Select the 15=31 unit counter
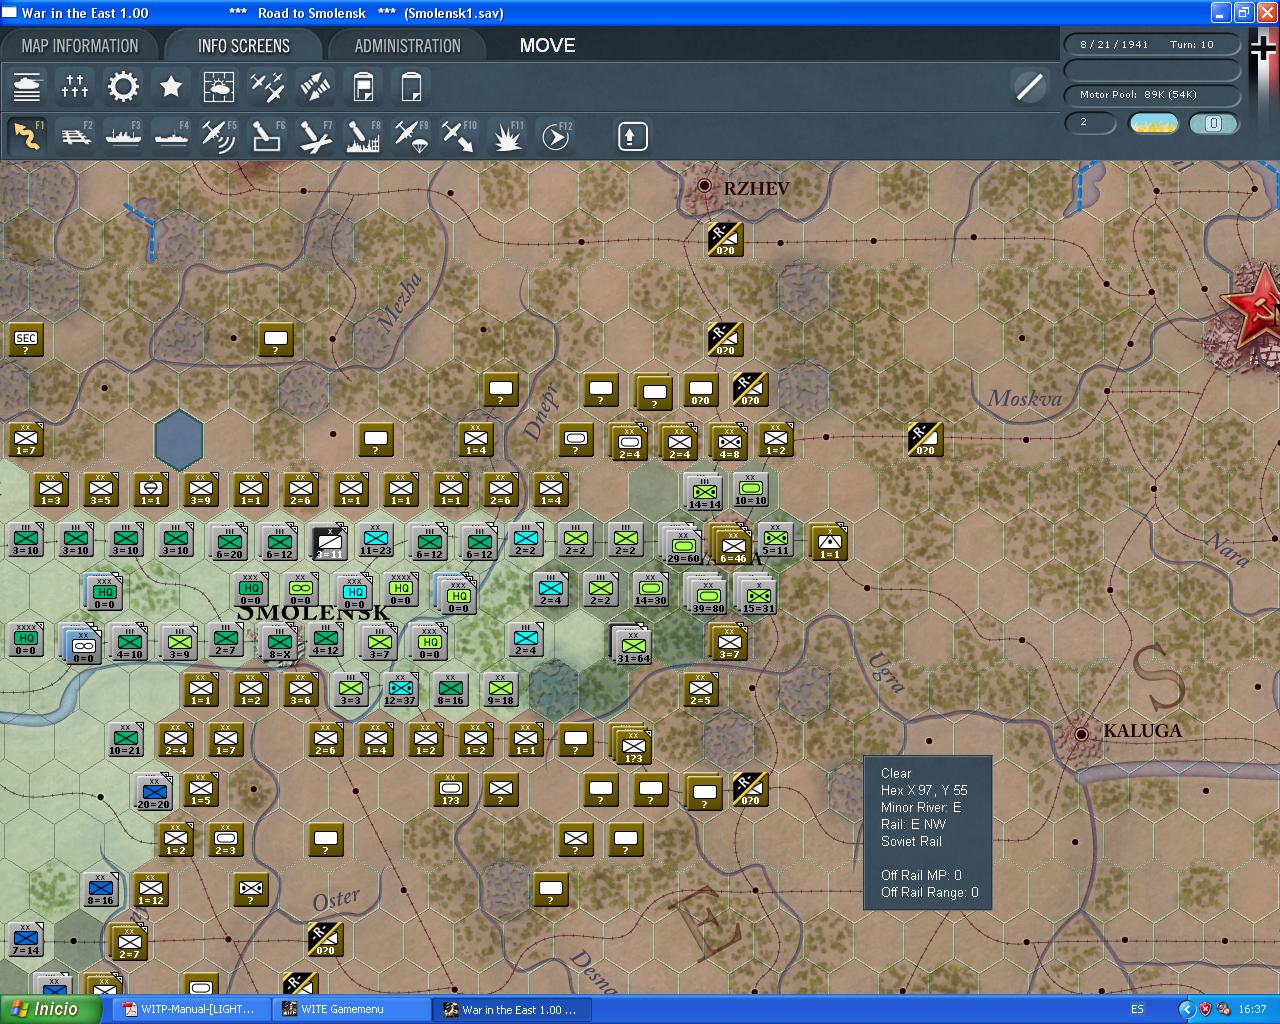Screen dimensions: 1280x1024 coord(757,595)
